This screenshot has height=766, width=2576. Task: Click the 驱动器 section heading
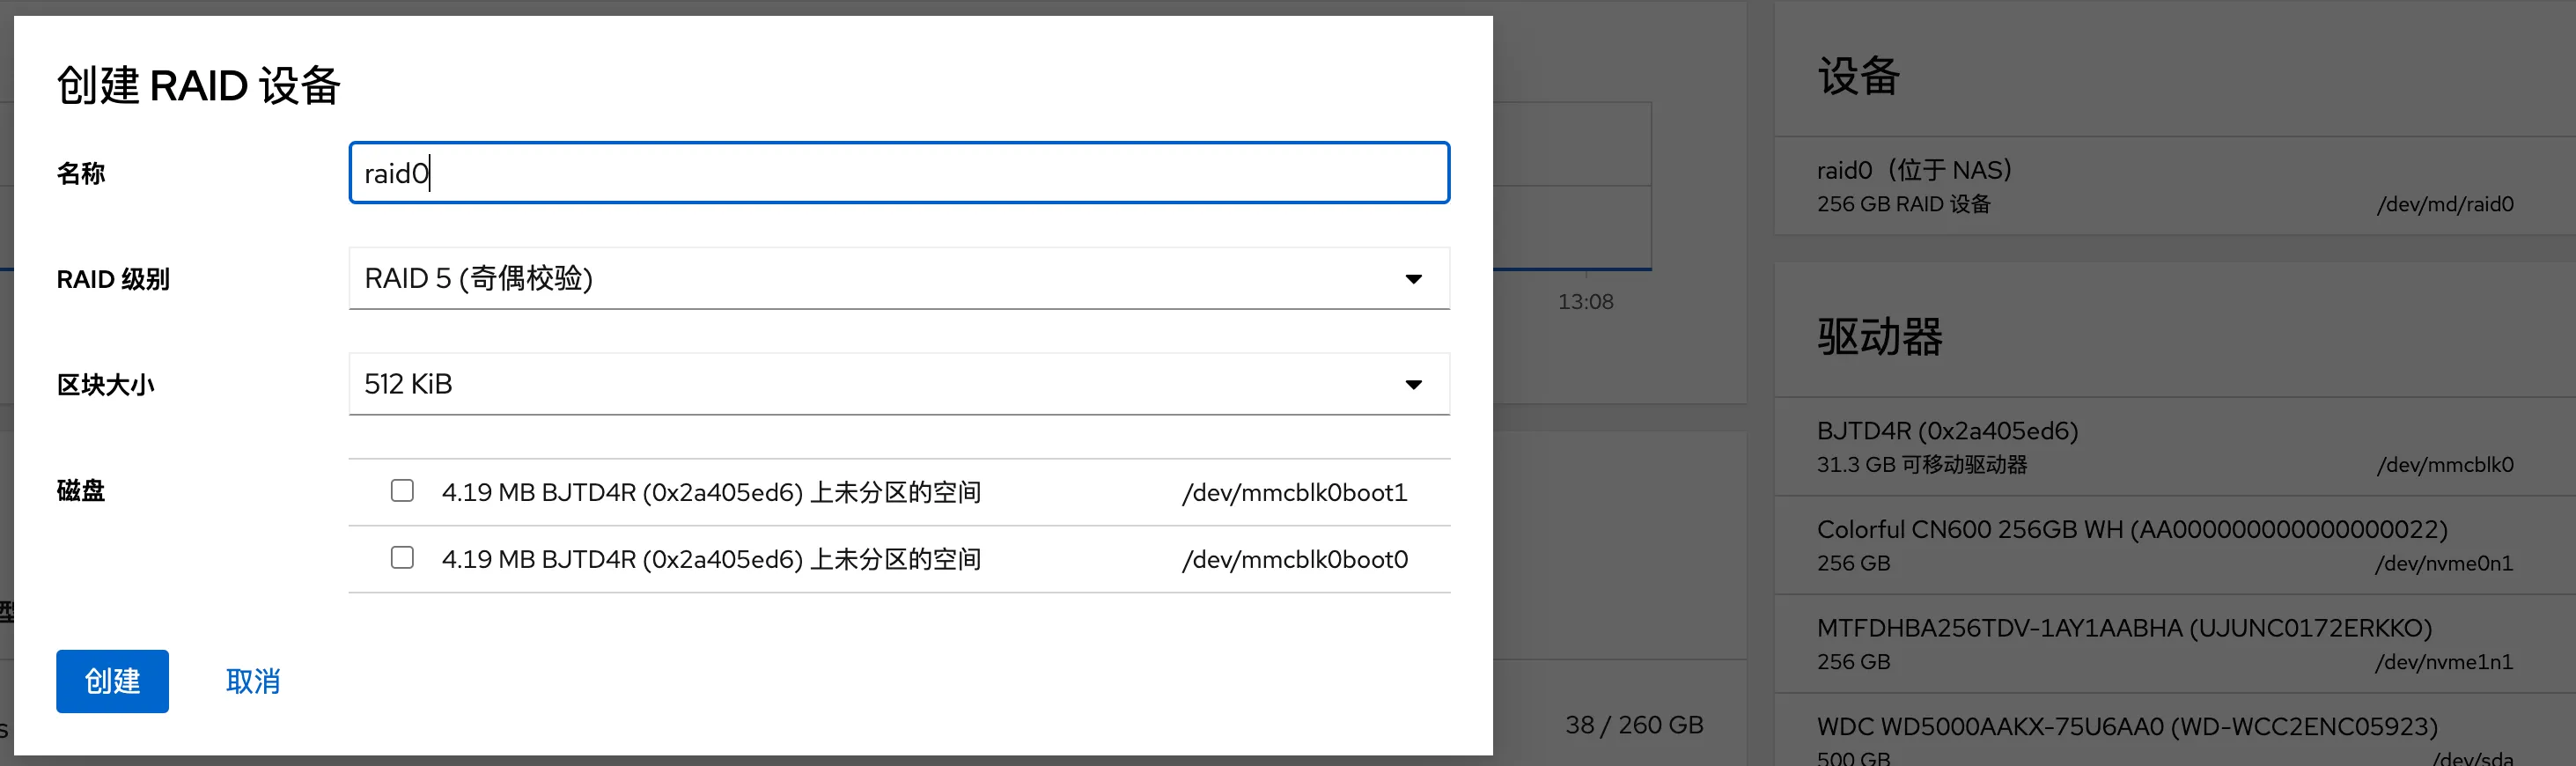1879,337
